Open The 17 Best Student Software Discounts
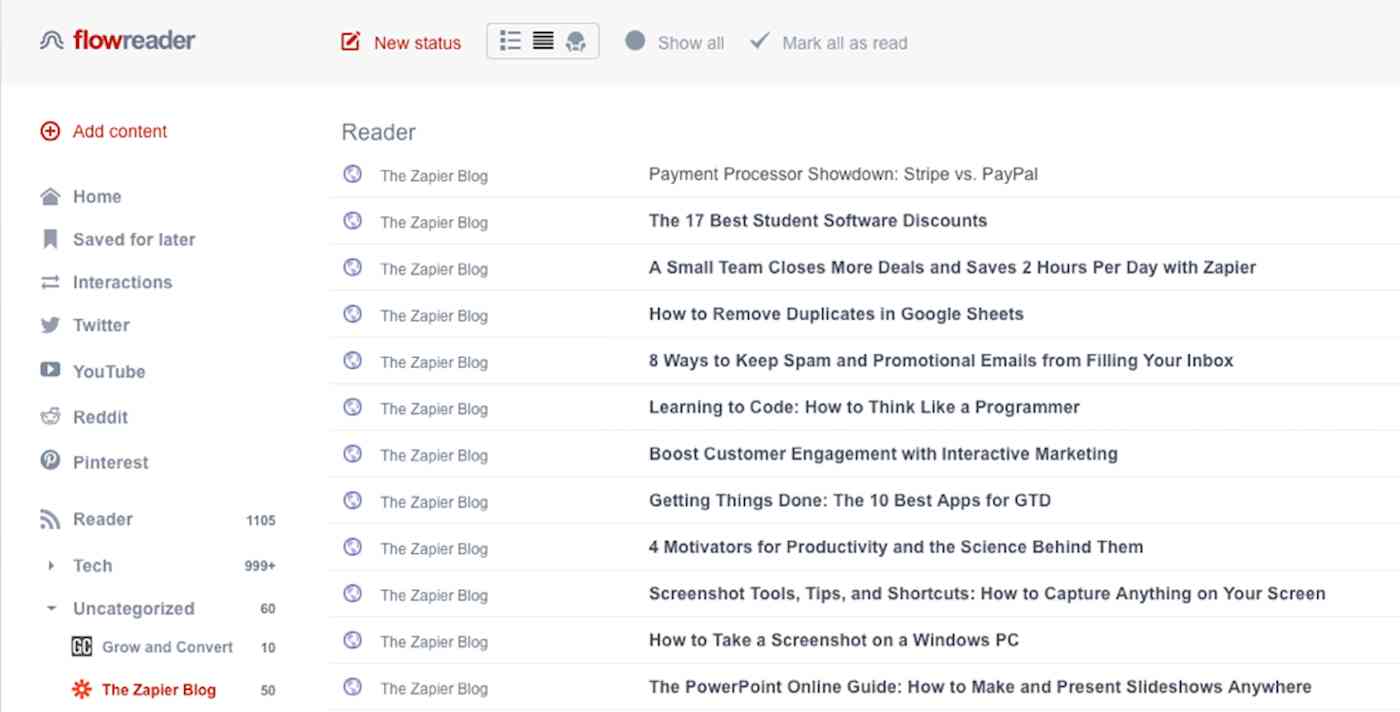This screenshot has width=1400, height=712. 818,221
